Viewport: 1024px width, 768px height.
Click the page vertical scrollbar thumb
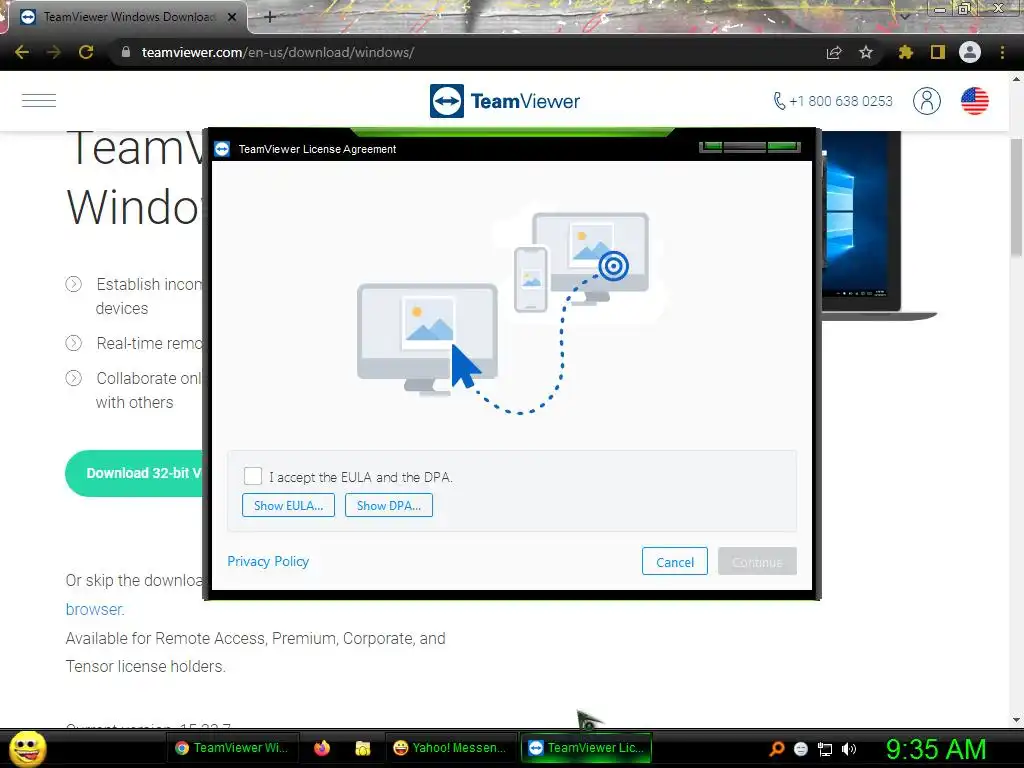point(1016,196)
